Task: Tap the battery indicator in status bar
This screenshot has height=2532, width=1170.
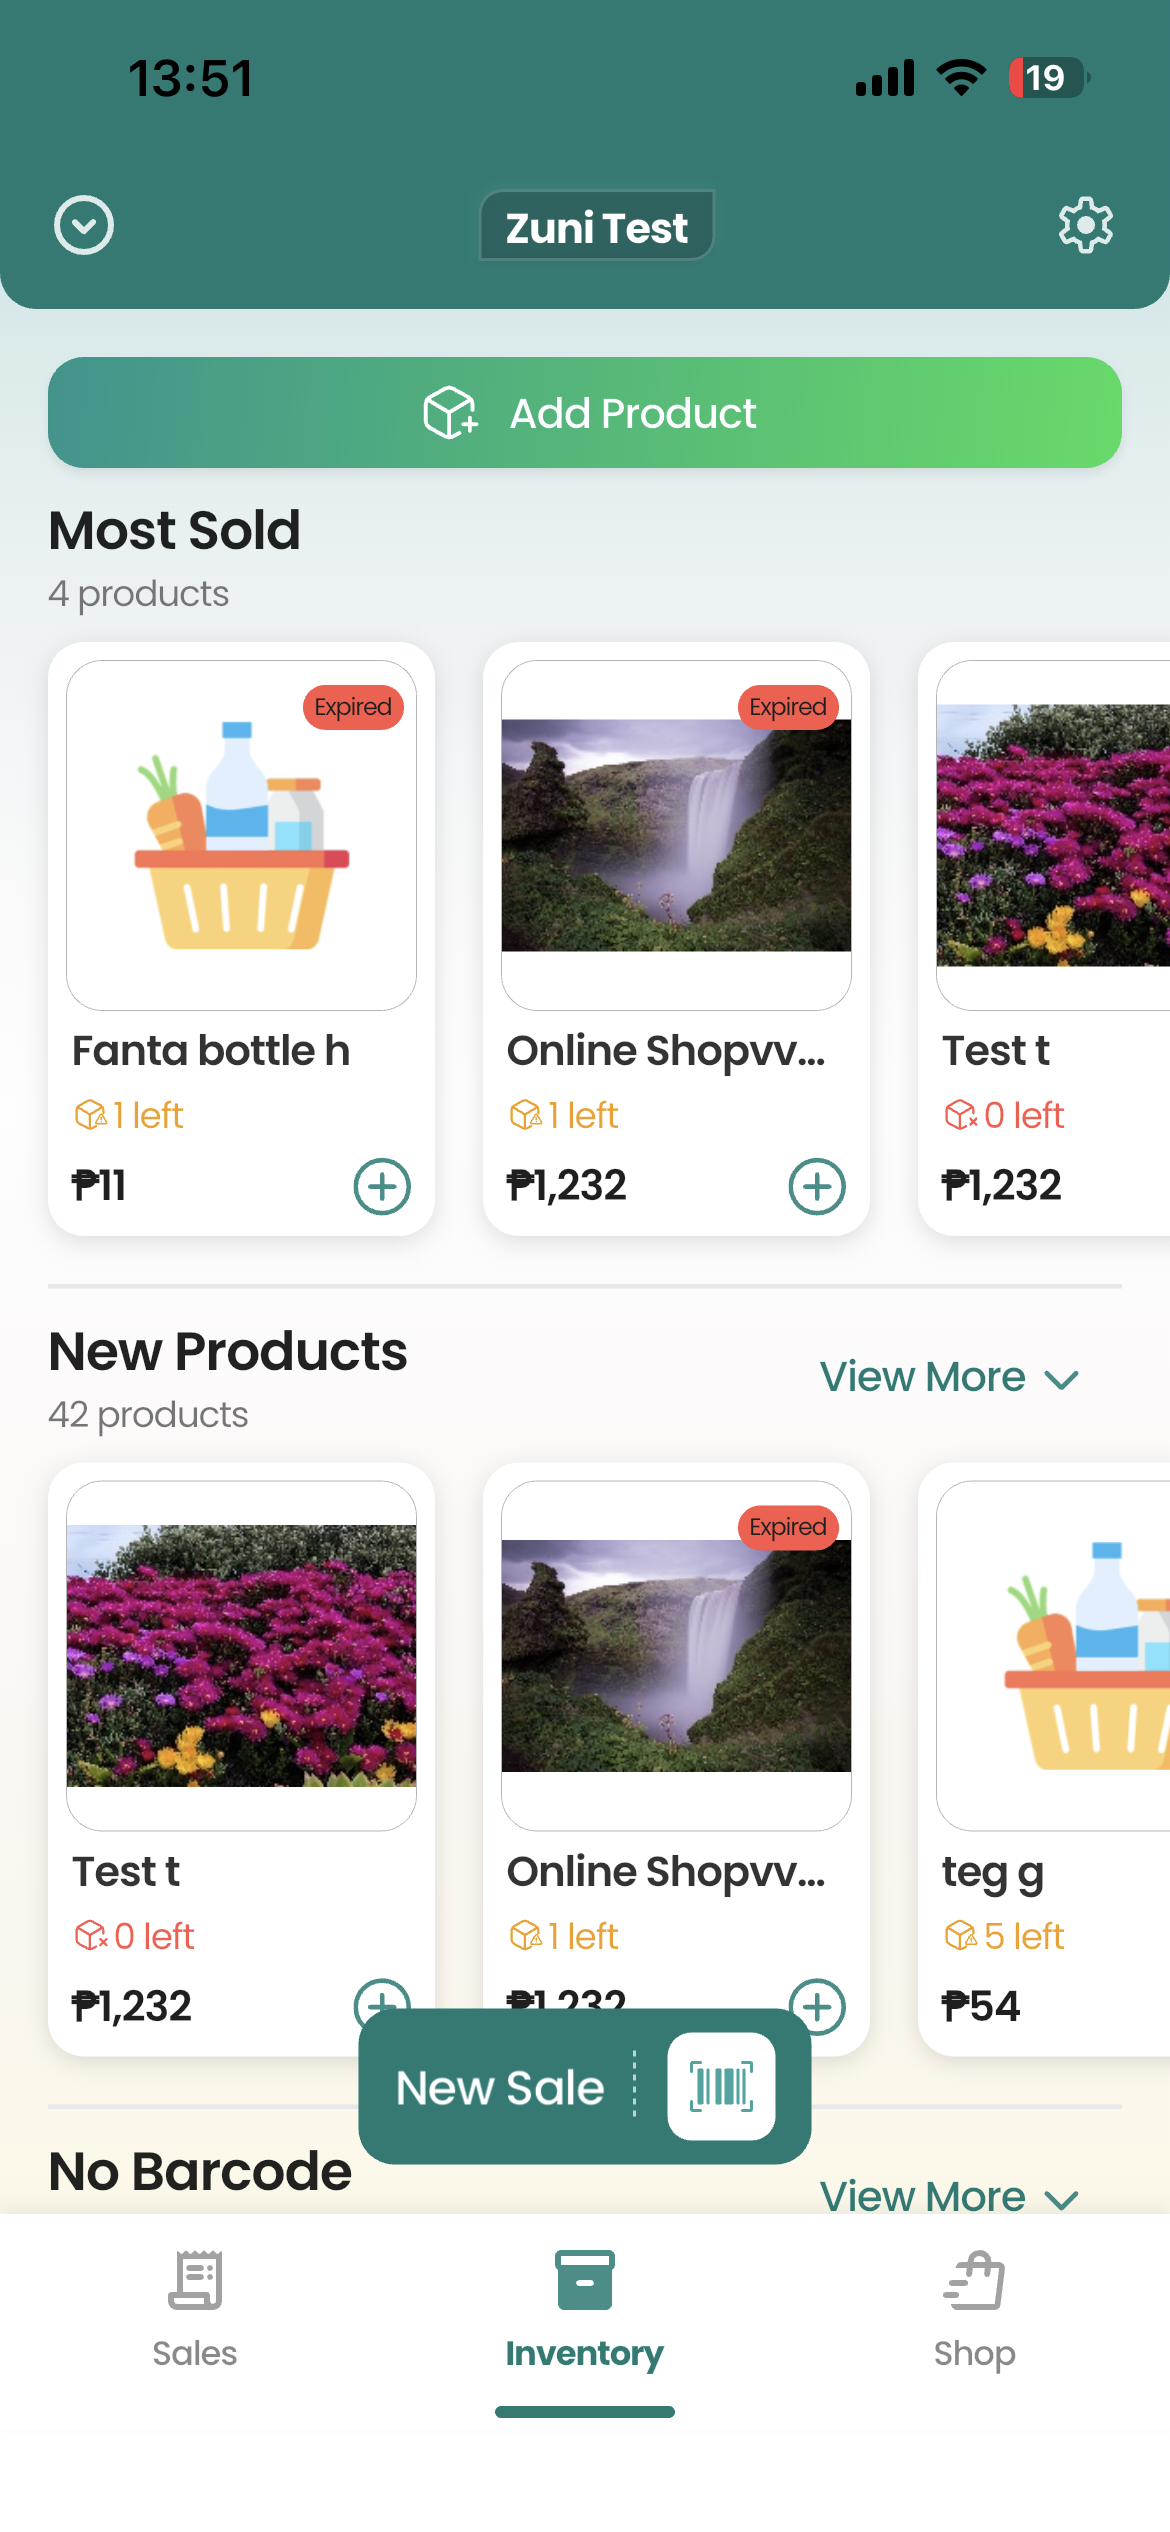Action: click(1046, 78)
